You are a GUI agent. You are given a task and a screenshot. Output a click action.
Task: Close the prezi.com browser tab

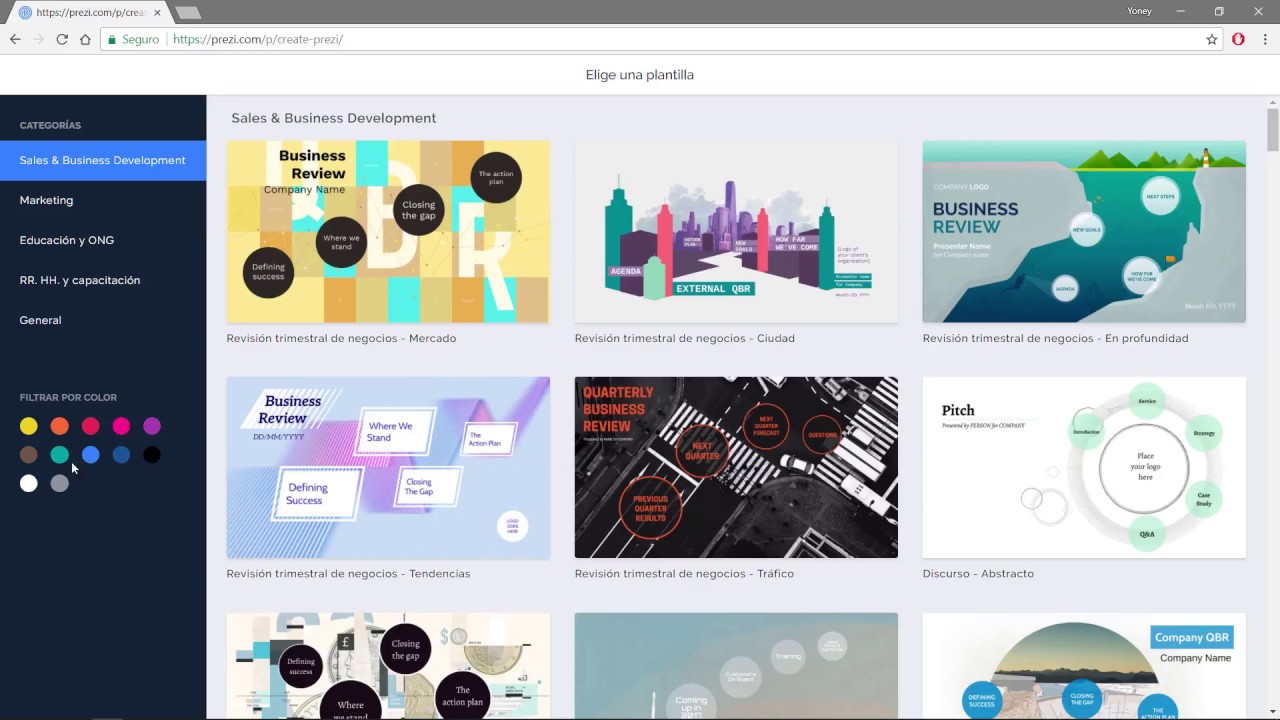pos(157,12)
